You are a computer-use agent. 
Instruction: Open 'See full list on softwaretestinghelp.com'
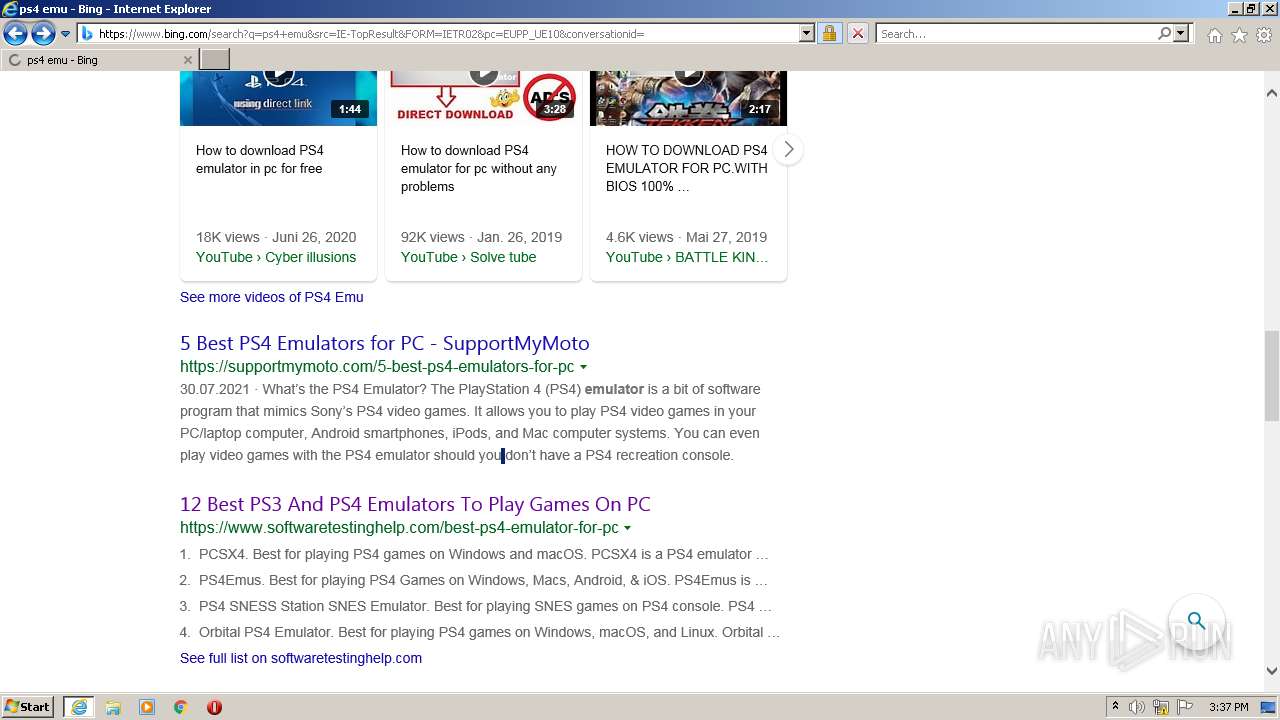pyautogui.click(x=301, y=658)
